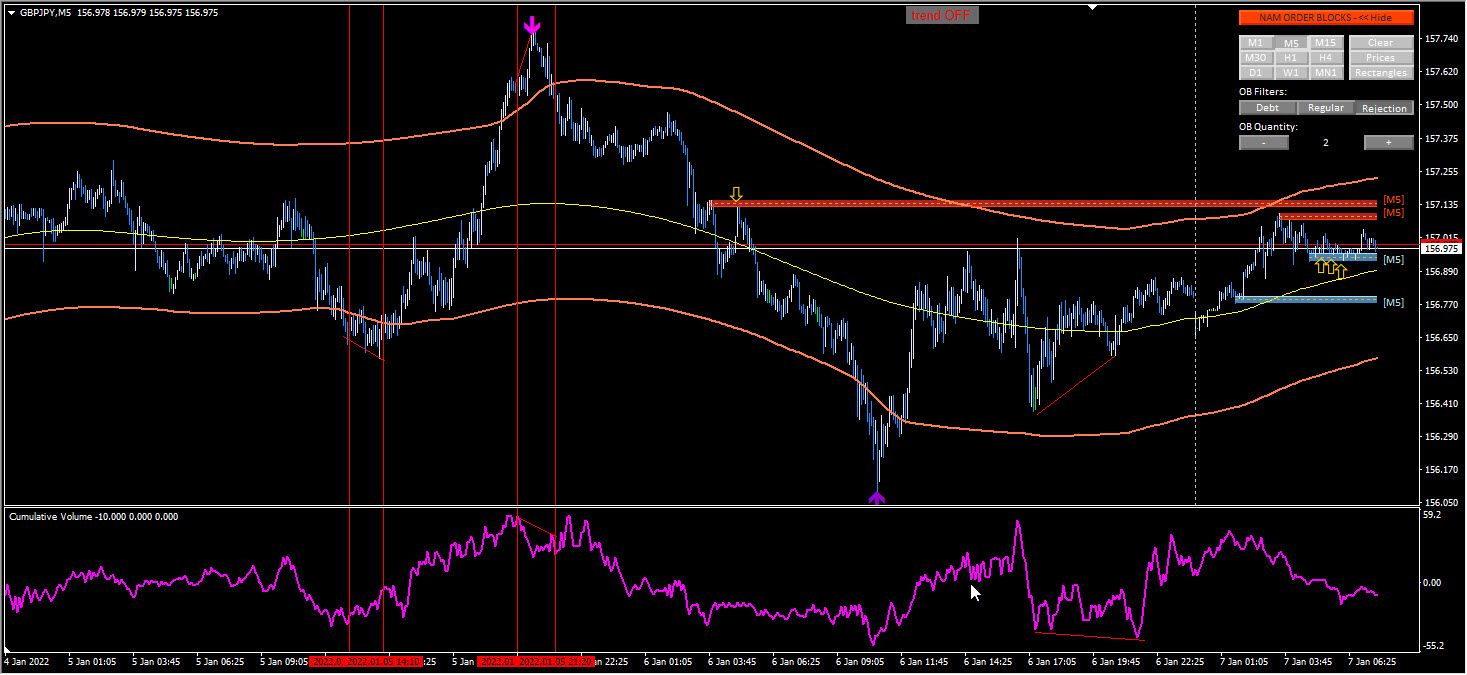Select the long upper red order block rectangle
1467x675 pixels.
click(1043, 204)
